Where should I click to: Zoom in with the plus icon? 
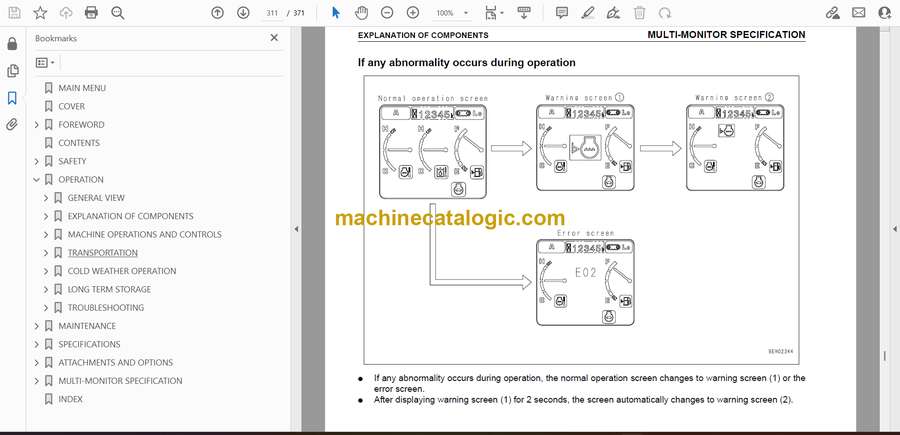(413, 13)
